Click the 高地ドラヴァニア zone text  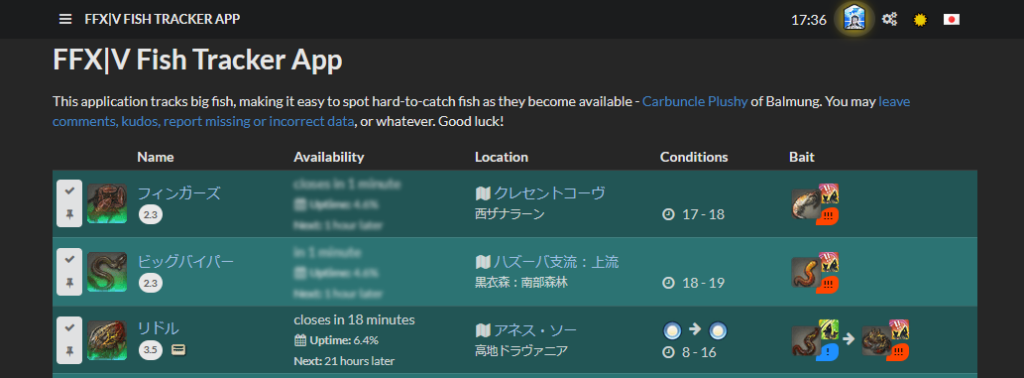coord(521,351)
